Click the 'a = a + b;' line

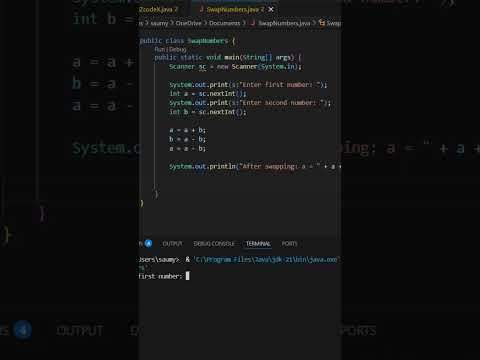click(x=187, y=130)
